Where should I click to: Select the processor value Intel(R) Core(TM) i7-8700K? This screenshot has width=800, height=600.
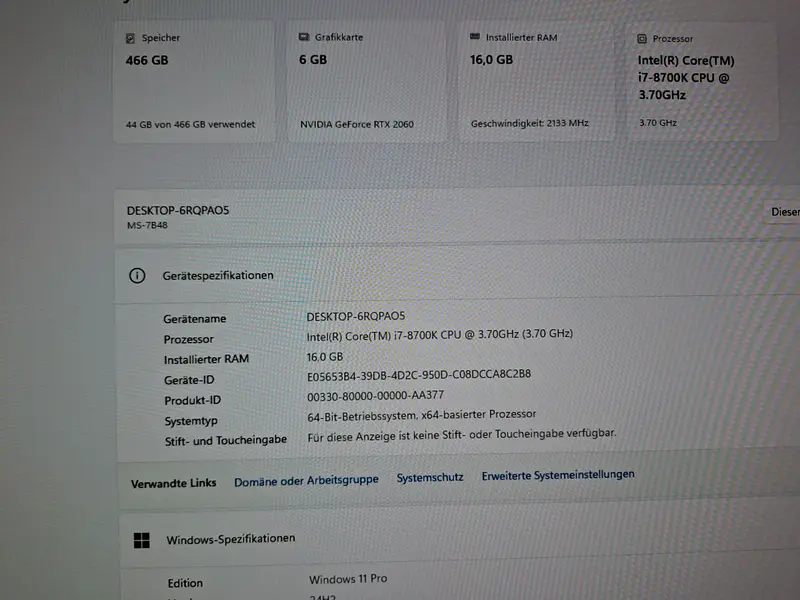coord(439,335)
